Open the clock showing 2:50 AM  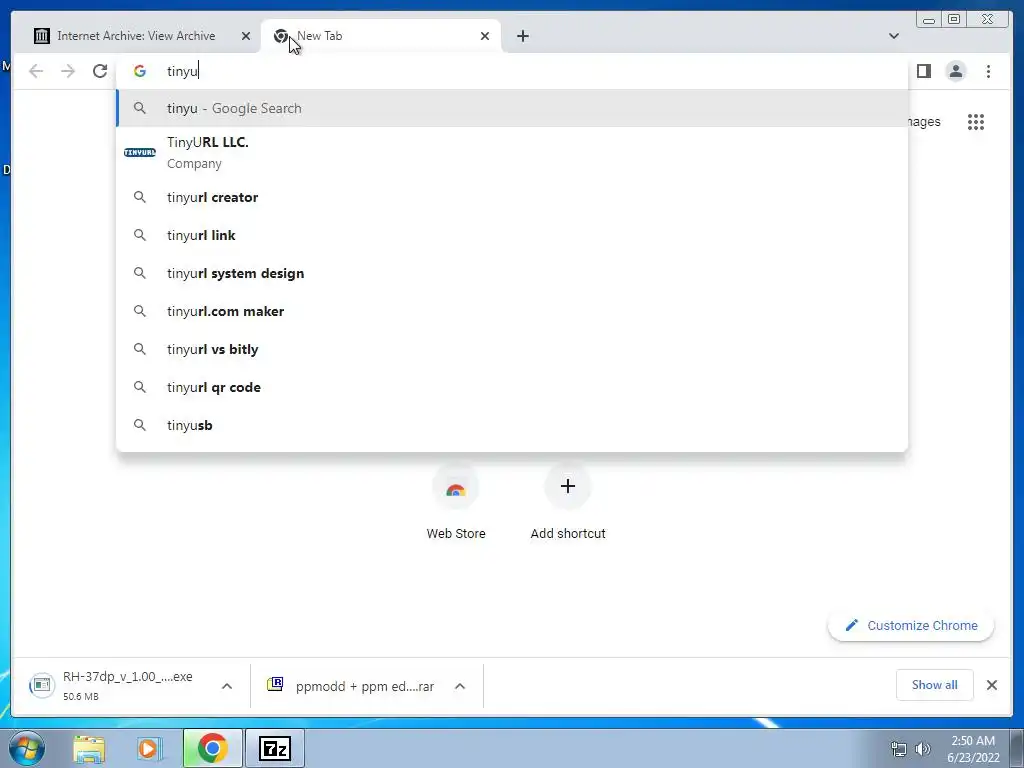tap(973, 749)
